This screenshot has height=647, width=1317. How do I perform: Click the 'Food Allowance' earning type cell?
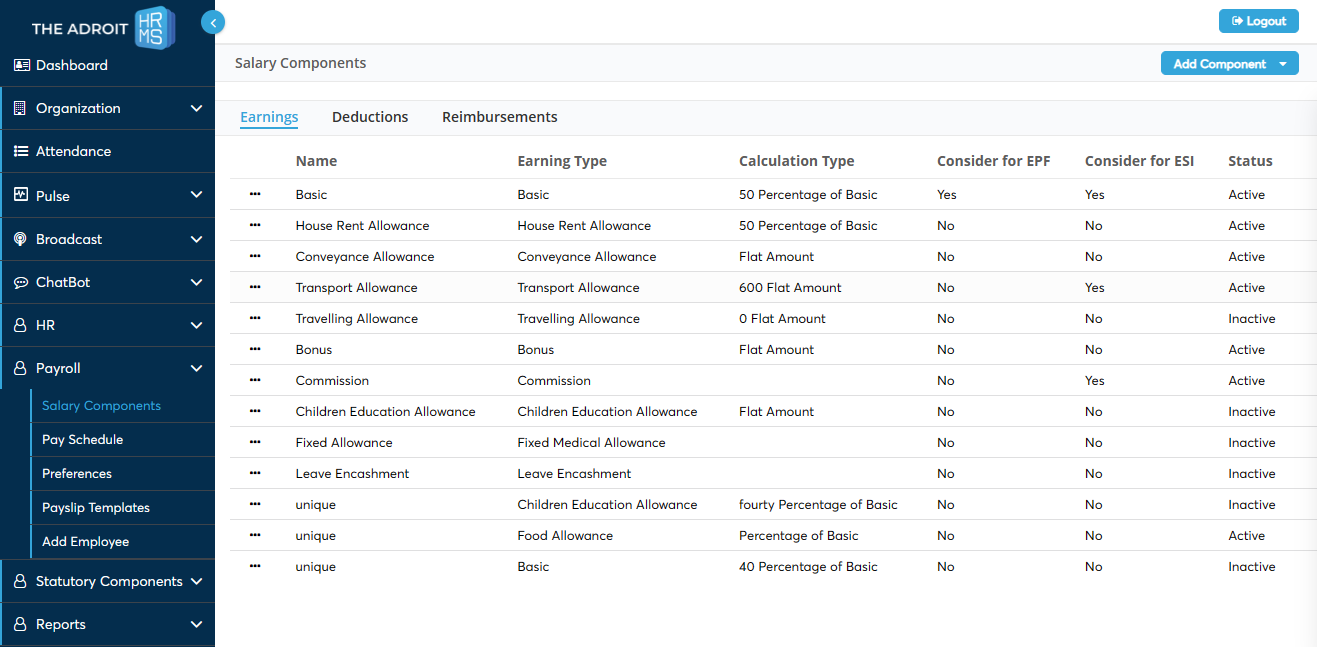(x=565, y=535)
